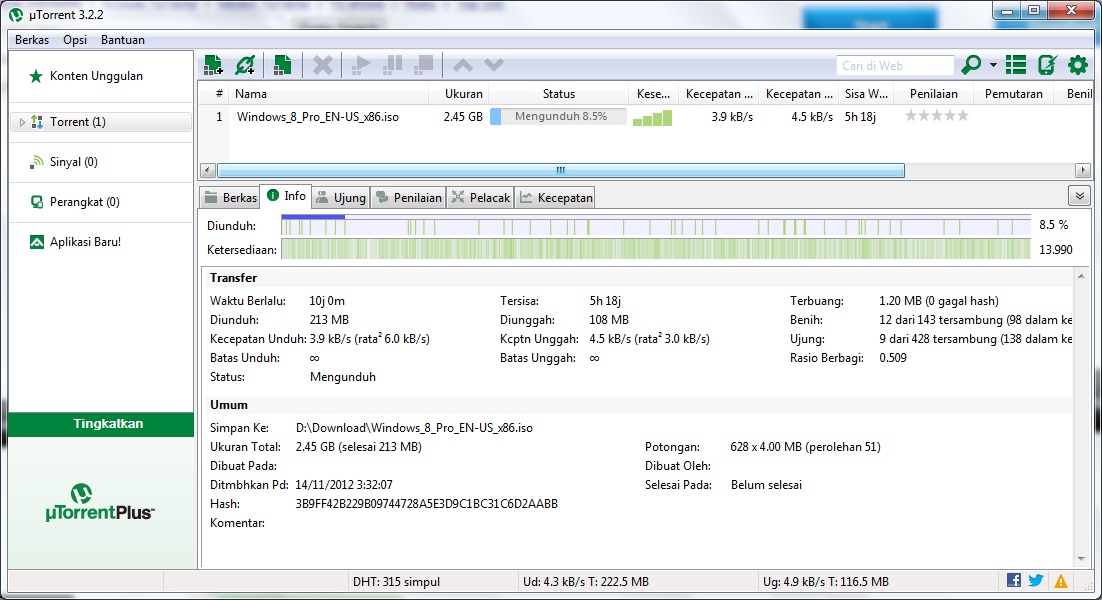Switch to the Berkas tab
Image resolution: width=1102 pixels, height=600 pixels.
[231, 198]
